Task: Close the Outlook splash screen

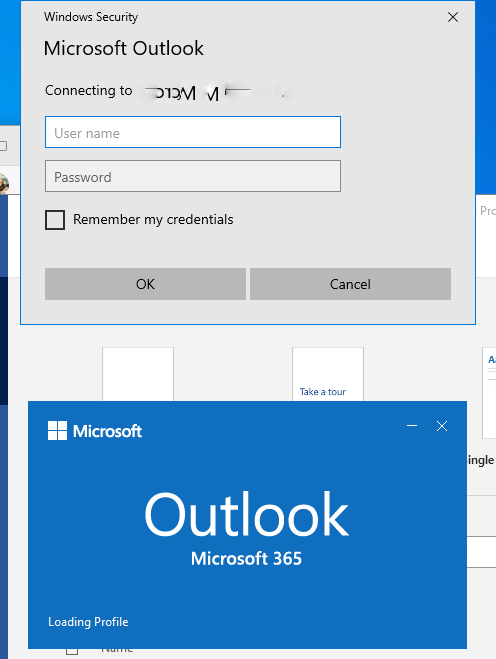Action: 442,426
